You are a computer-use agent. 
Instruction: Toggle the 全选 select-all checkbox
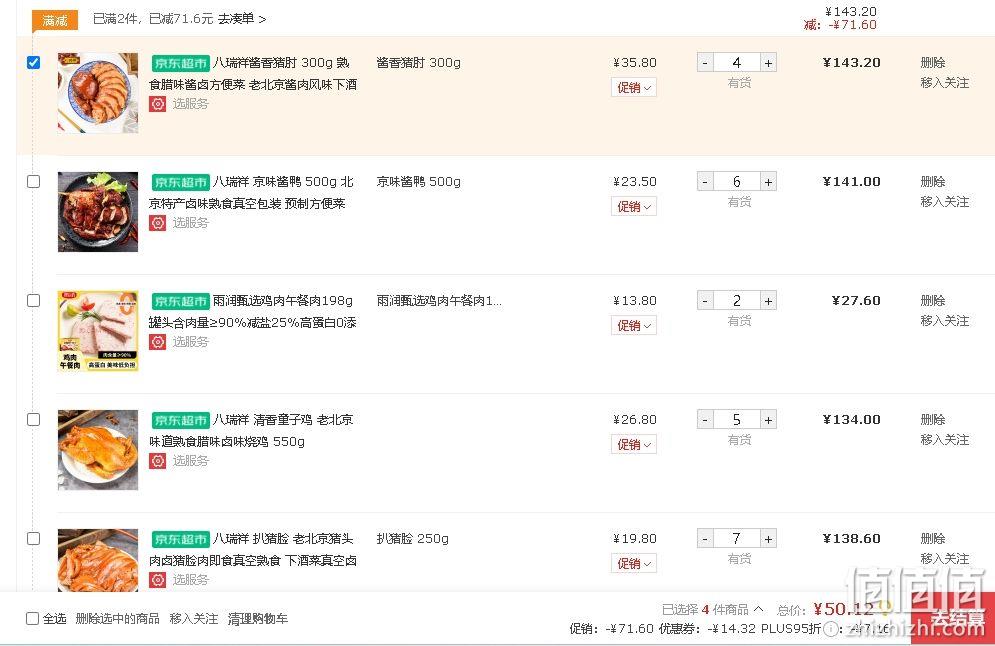32,618
